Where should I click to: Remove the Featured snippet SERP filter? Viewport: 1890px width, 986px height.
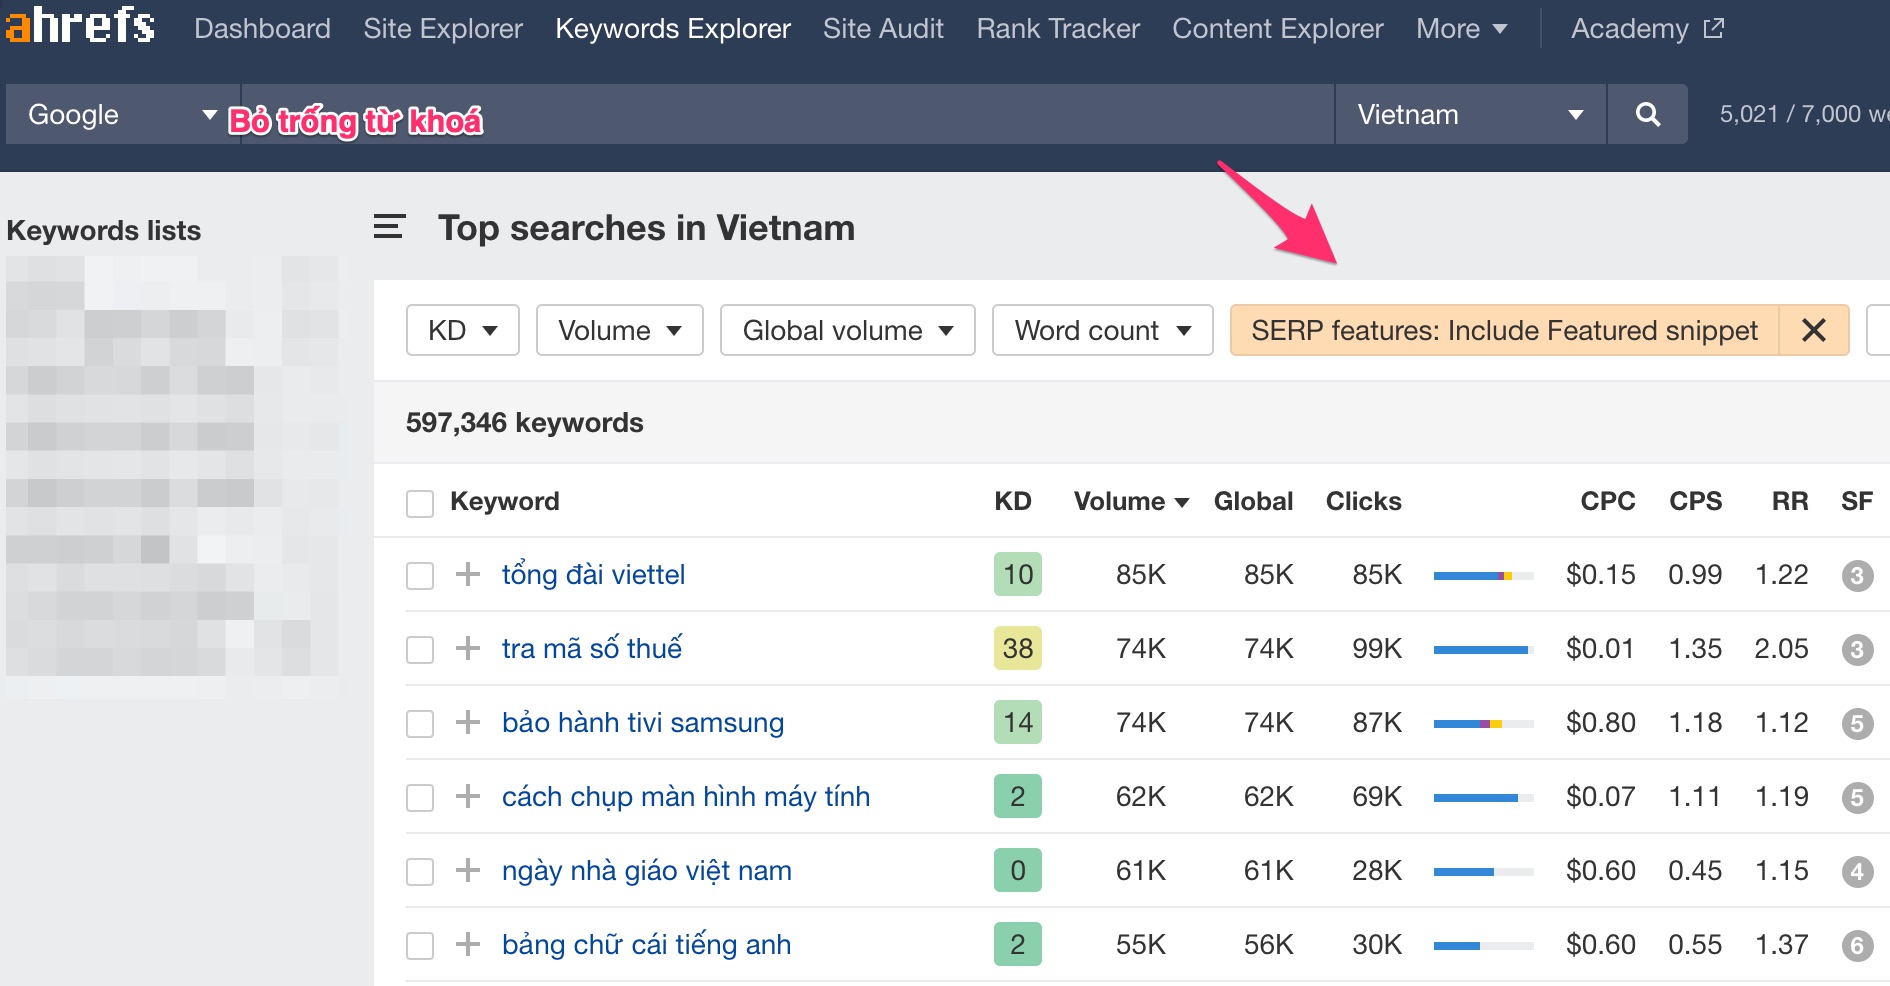click(1813, 330)
